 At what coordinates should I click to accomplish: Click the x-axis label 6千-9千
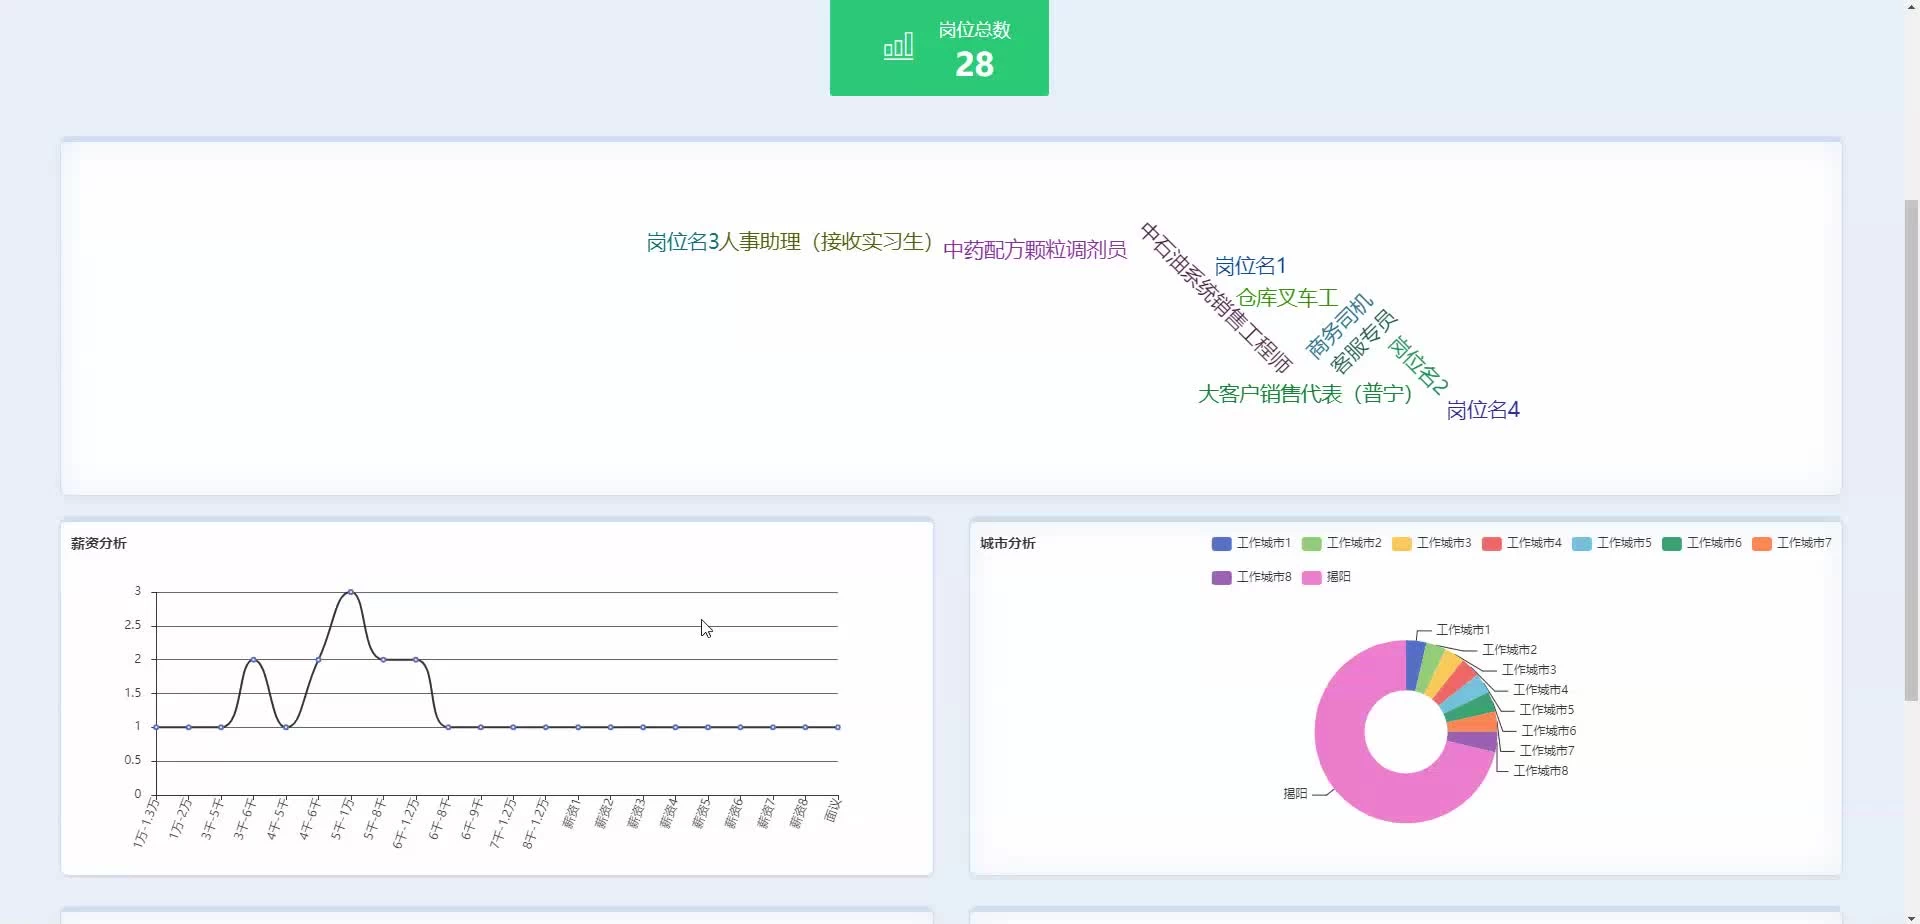471,818
